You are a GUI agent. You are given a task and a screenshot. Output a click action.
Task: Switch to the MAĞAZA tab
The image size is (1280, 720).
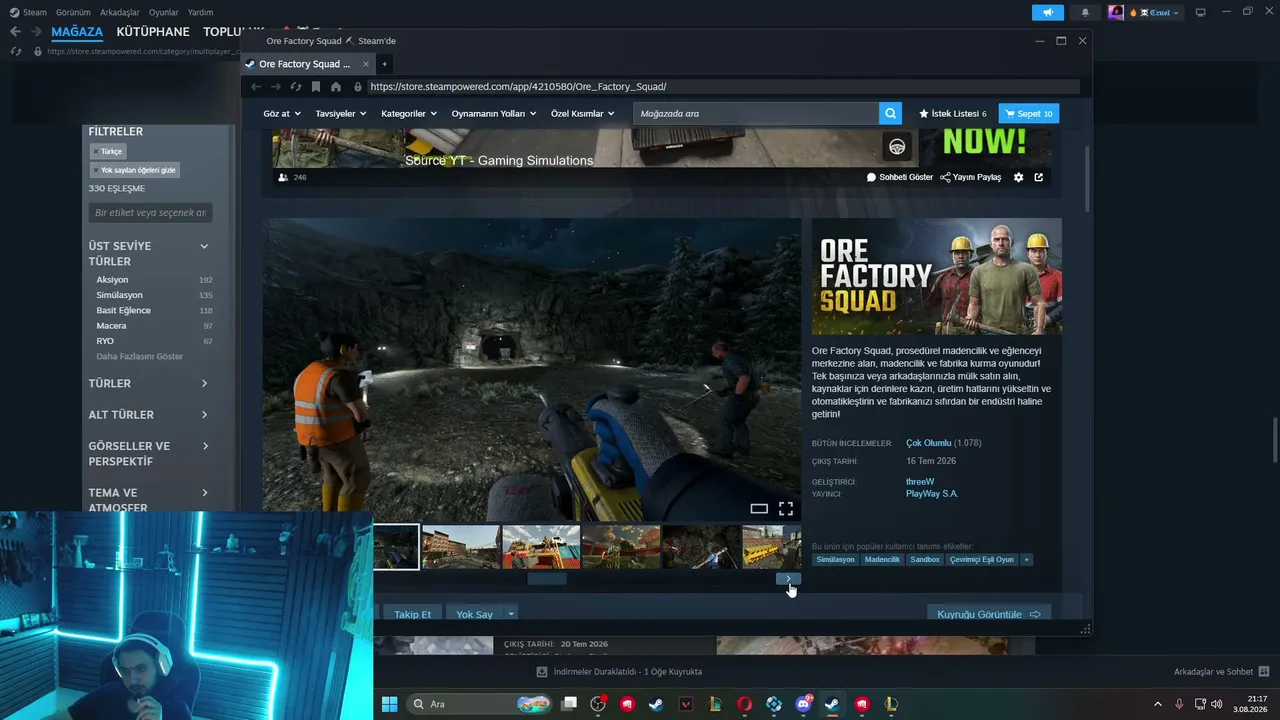point(77,32)
